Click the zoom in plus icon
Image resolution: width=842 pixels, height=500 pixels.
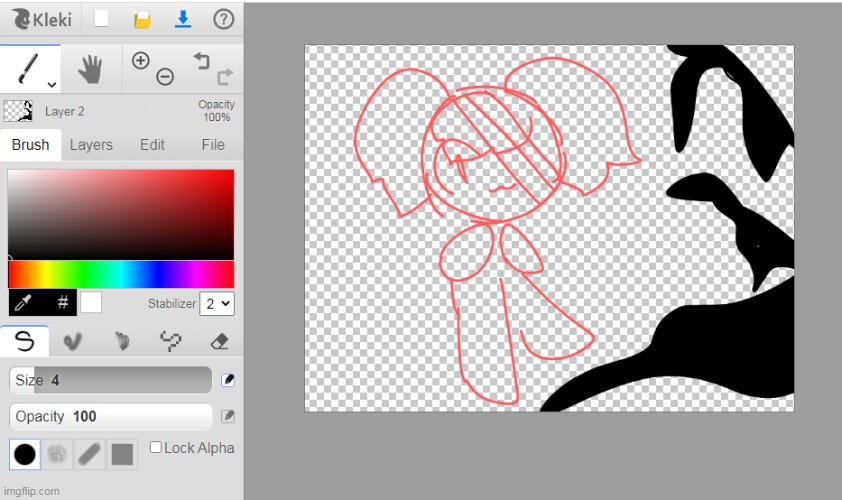[x=140, y=60]
